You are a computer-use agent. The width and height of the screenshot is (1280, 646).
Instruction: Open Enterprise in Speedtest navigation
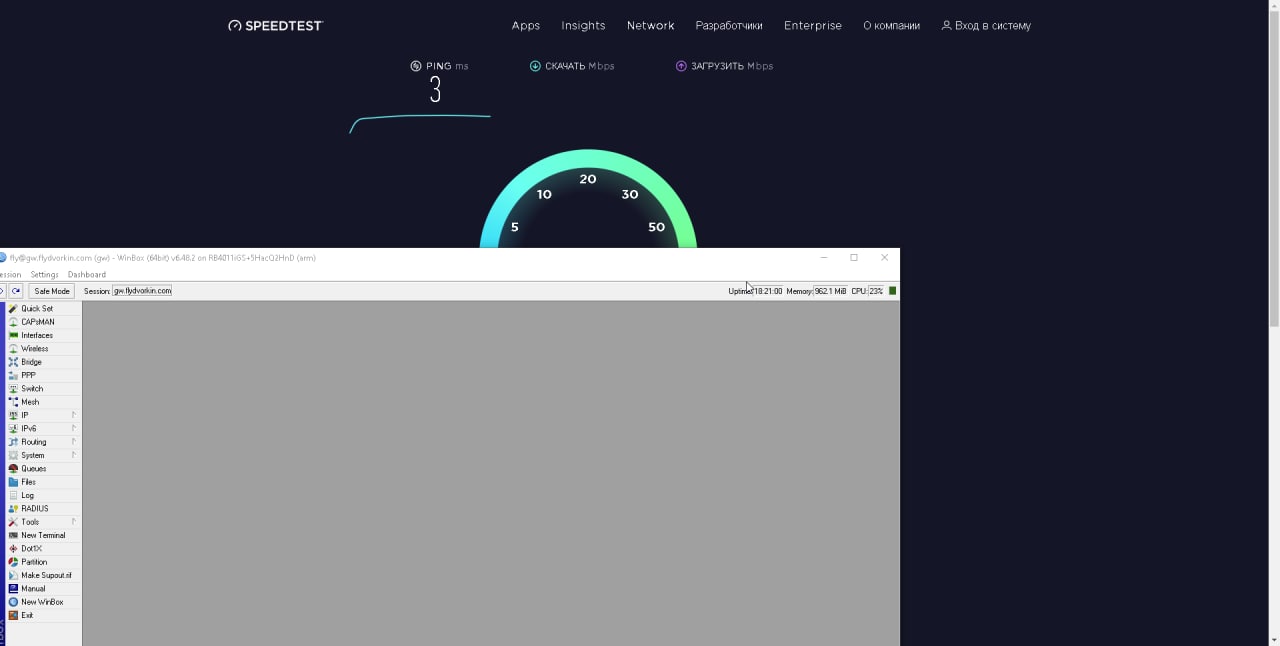pyautogui.click(x=813, y=26)
